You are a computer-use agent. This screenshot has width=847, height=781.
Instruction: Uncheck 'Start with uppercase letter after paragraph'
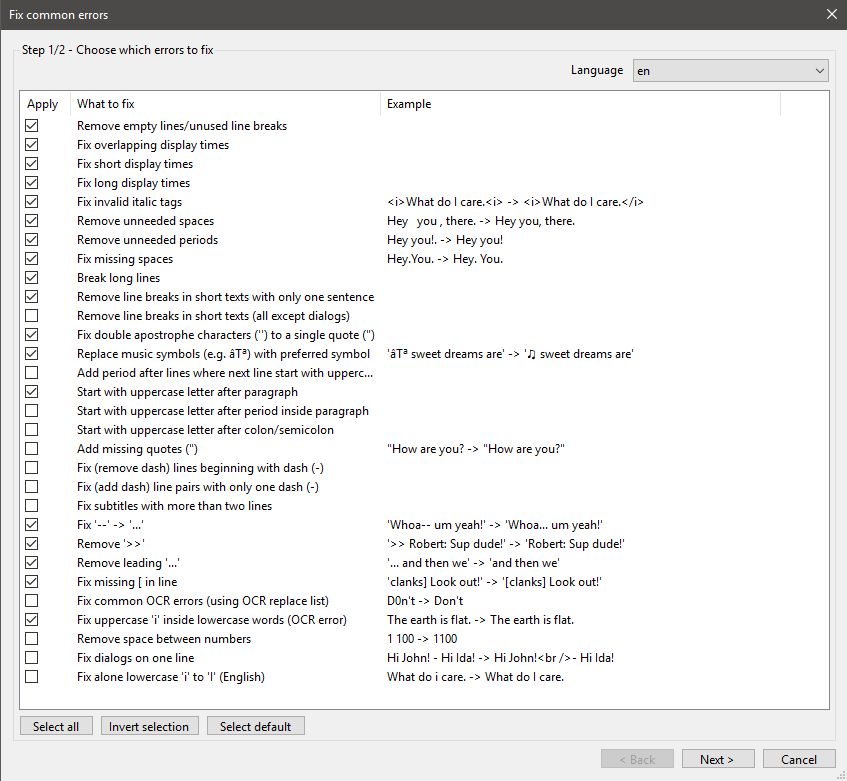click(32, 392)
